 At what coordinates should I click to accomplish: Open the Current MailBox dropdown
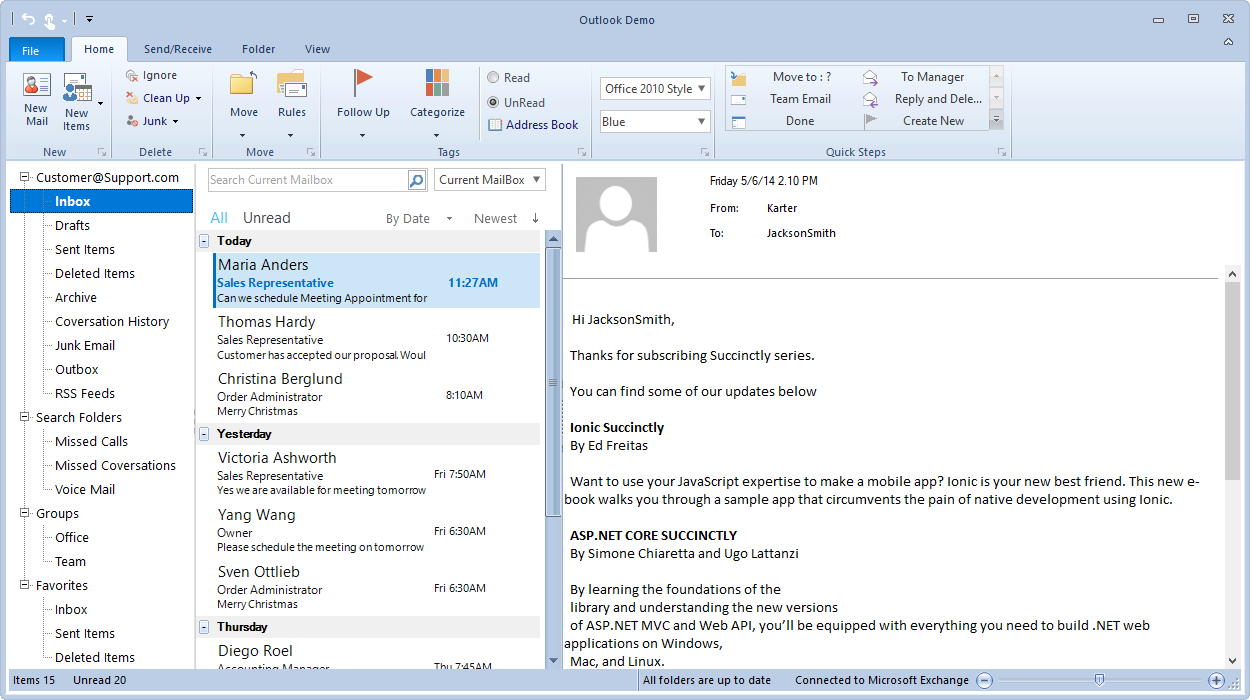(x=489, y=180)
